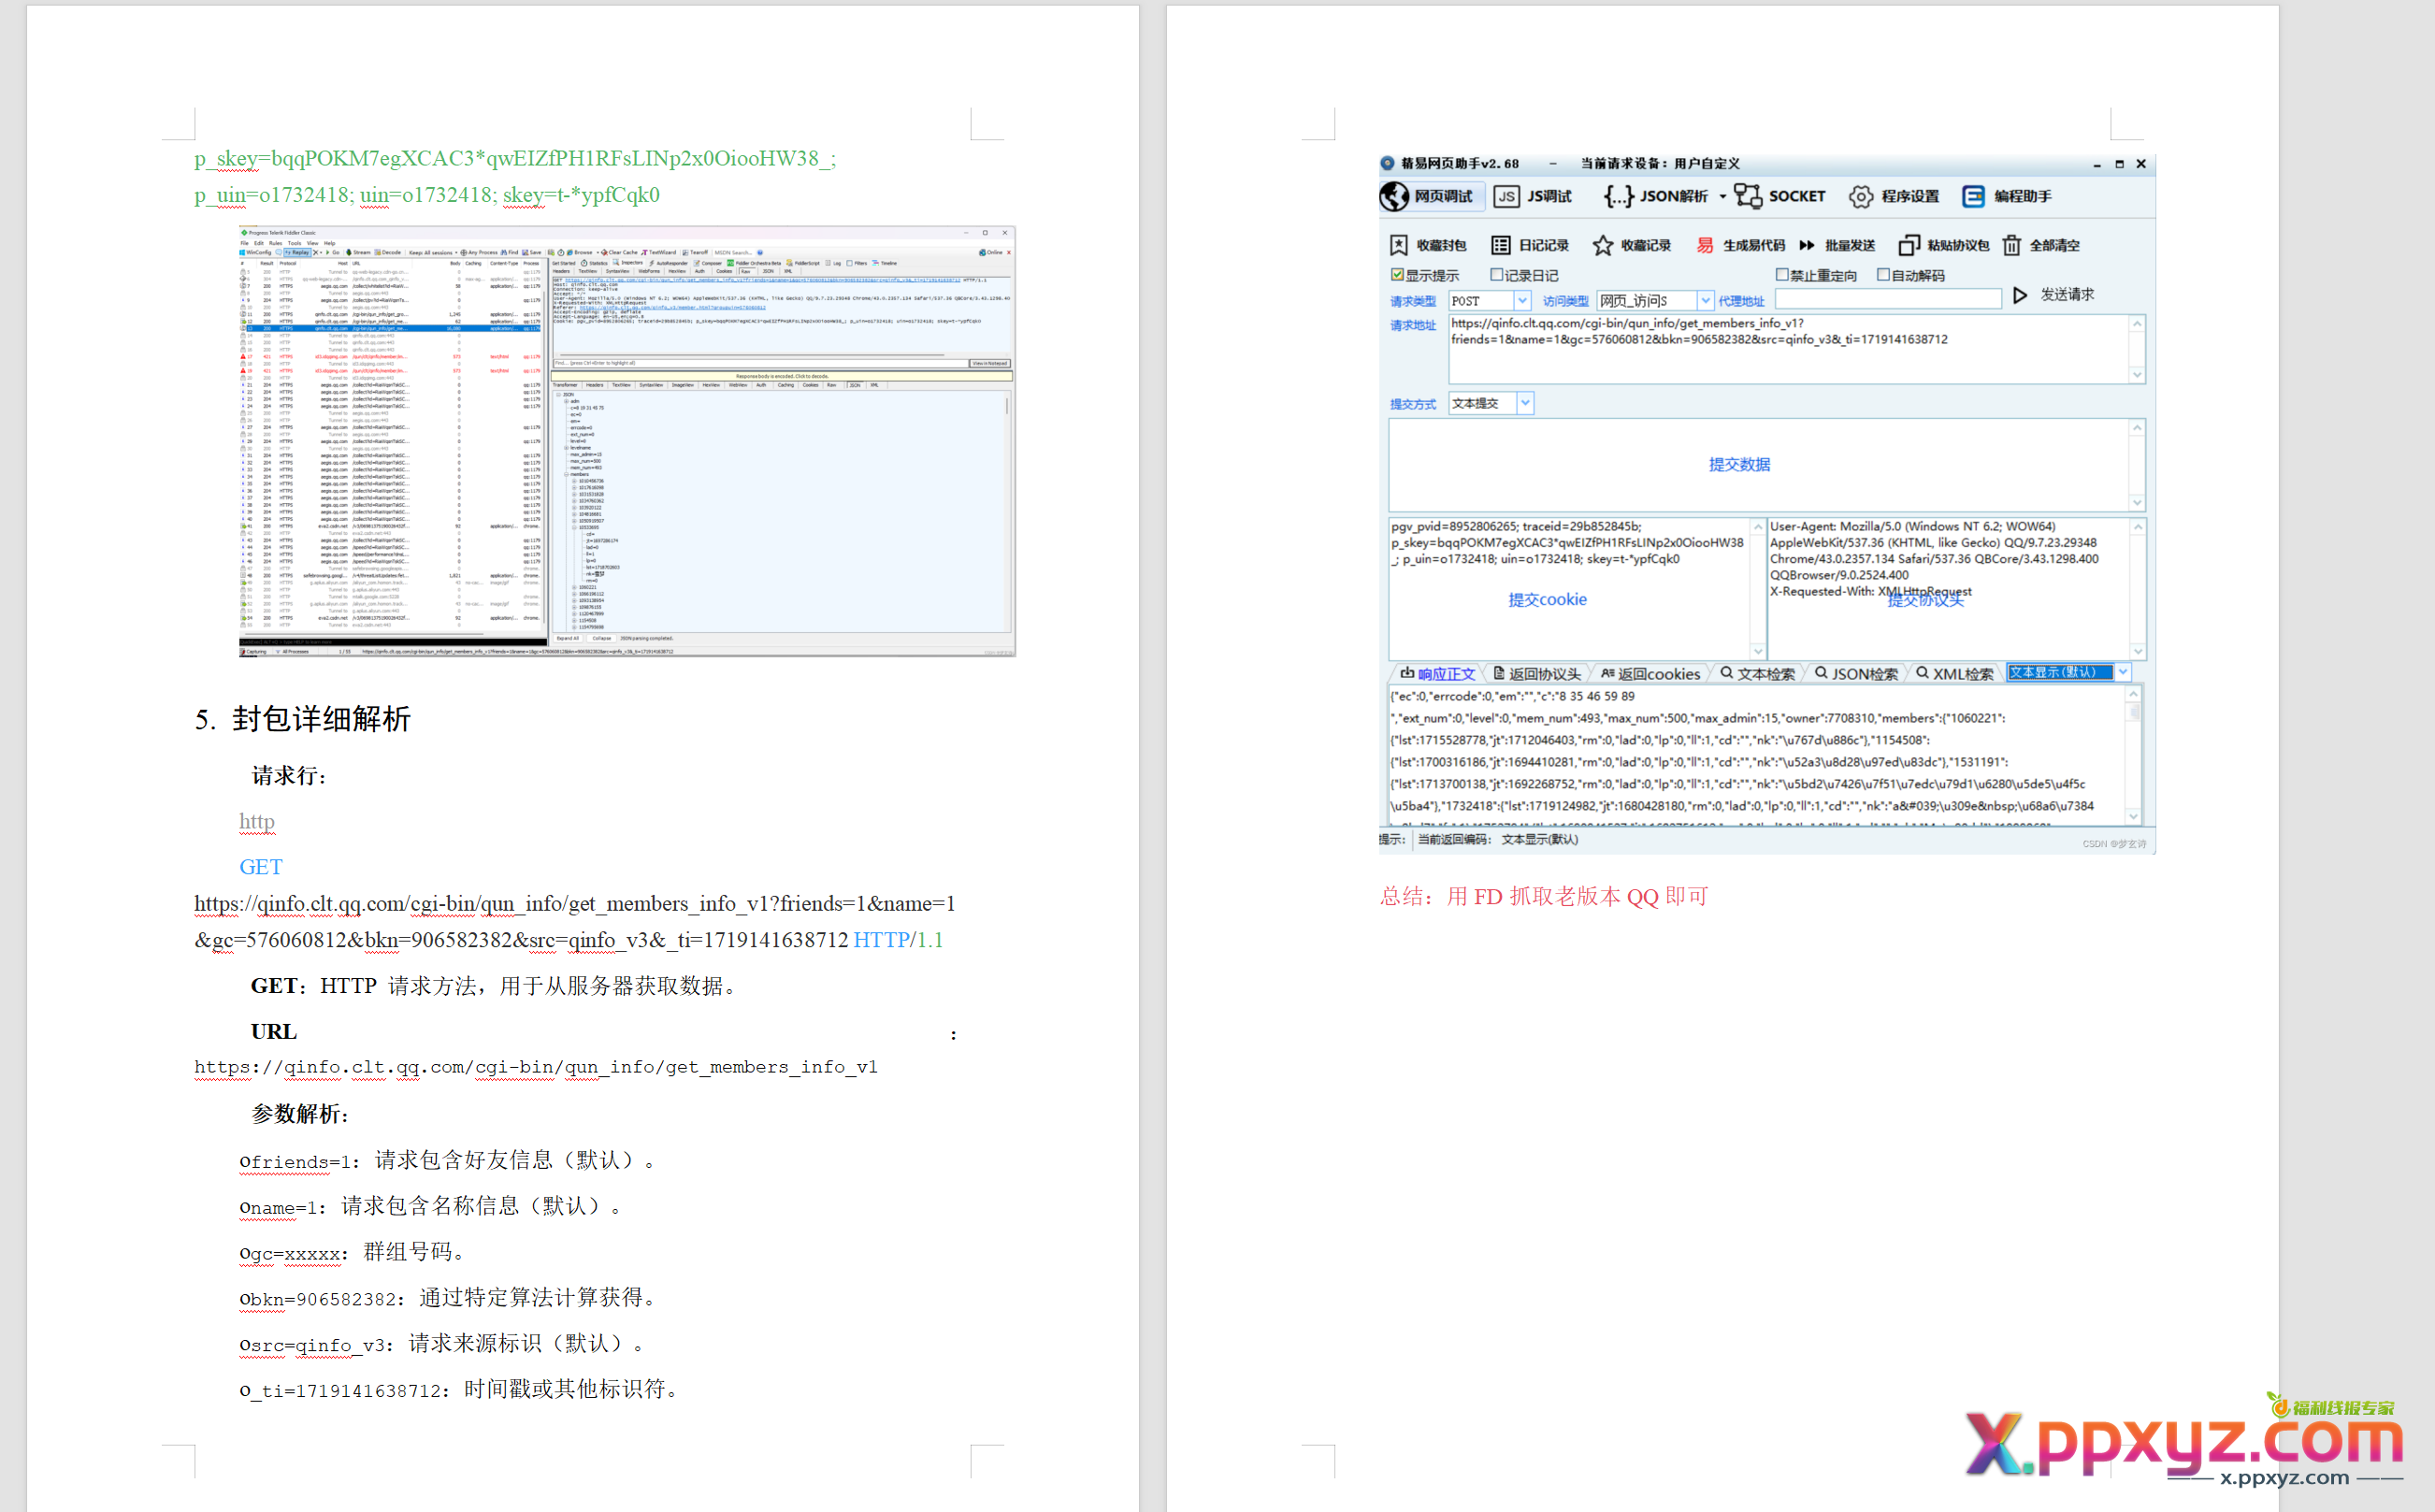Click the 发送请求 play arrow

point(2020,295)
